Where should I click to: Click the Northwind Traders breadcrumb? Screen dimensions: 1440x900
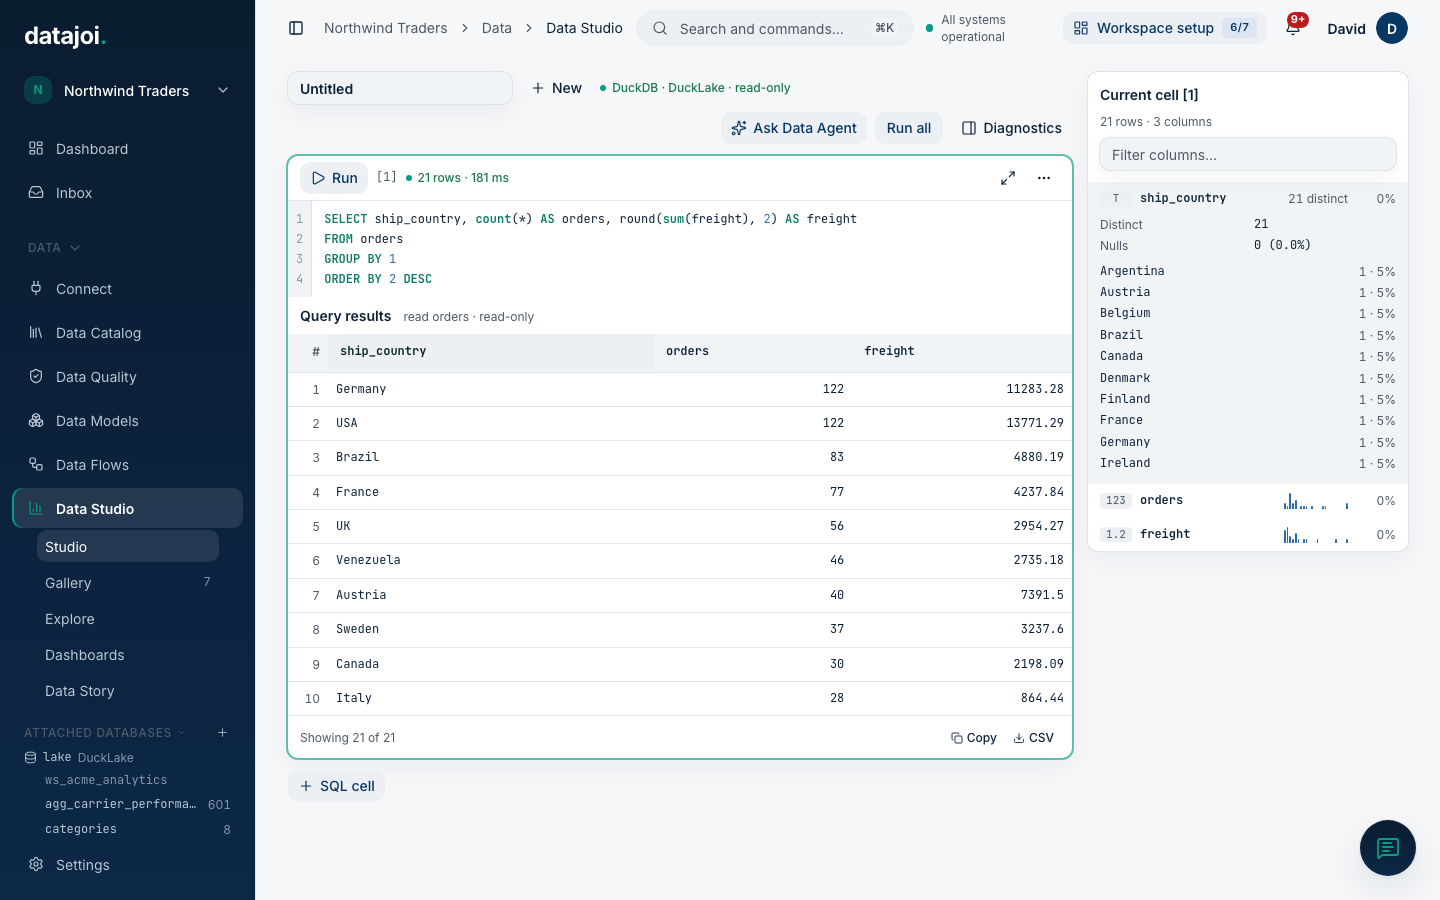pyautogui.click(x=386, y=28)
